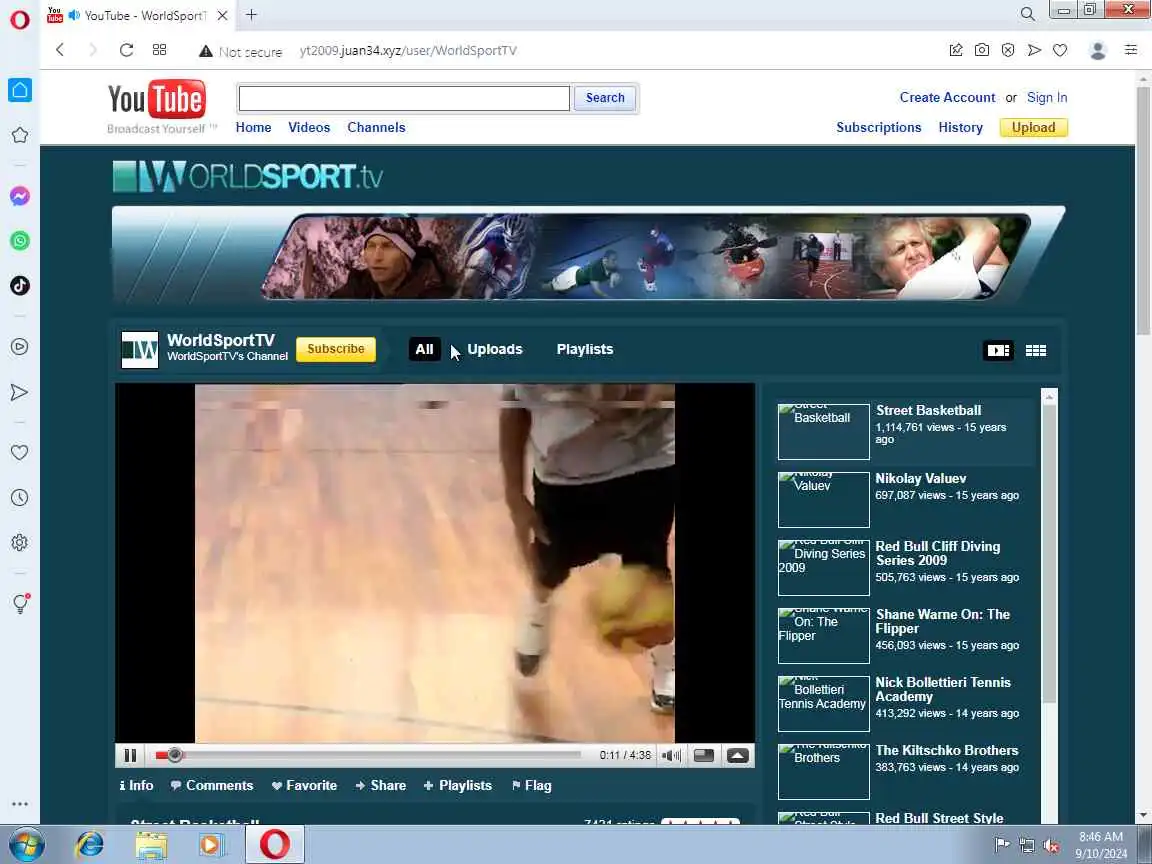Open The Kiltschko Brothers video

(946, 750)
